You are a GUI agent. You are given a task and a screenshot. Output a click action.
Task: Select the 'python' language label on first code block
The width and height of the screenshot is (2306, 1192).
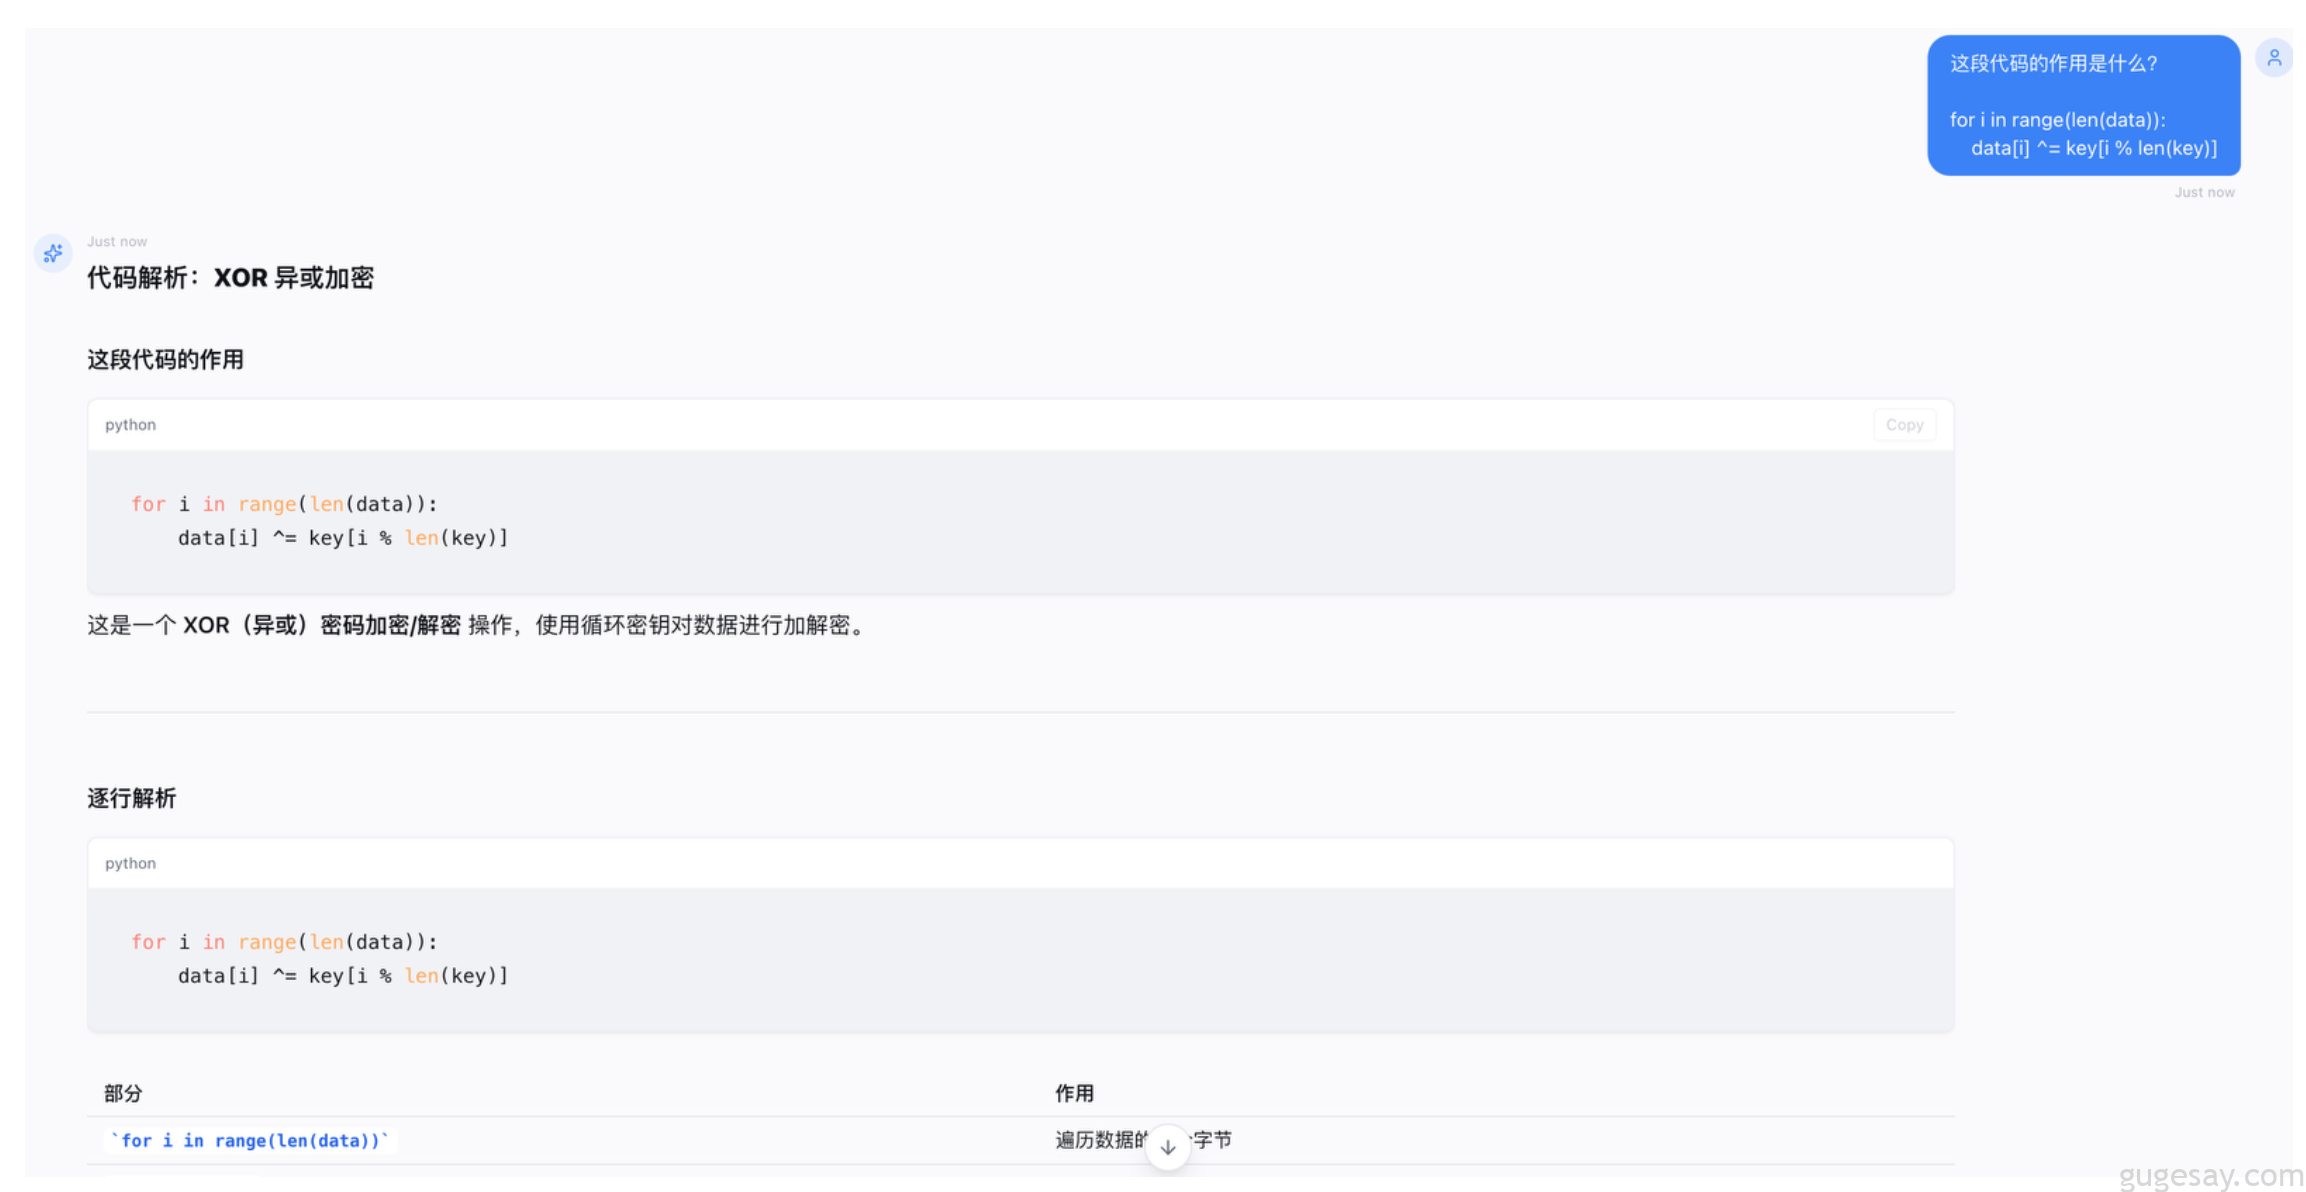[x=129, y=424]
